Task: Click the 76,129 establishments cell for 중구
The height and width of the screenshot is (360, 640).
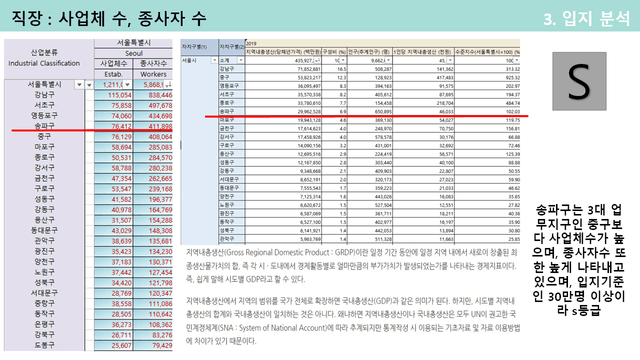Action: (114, 137)
